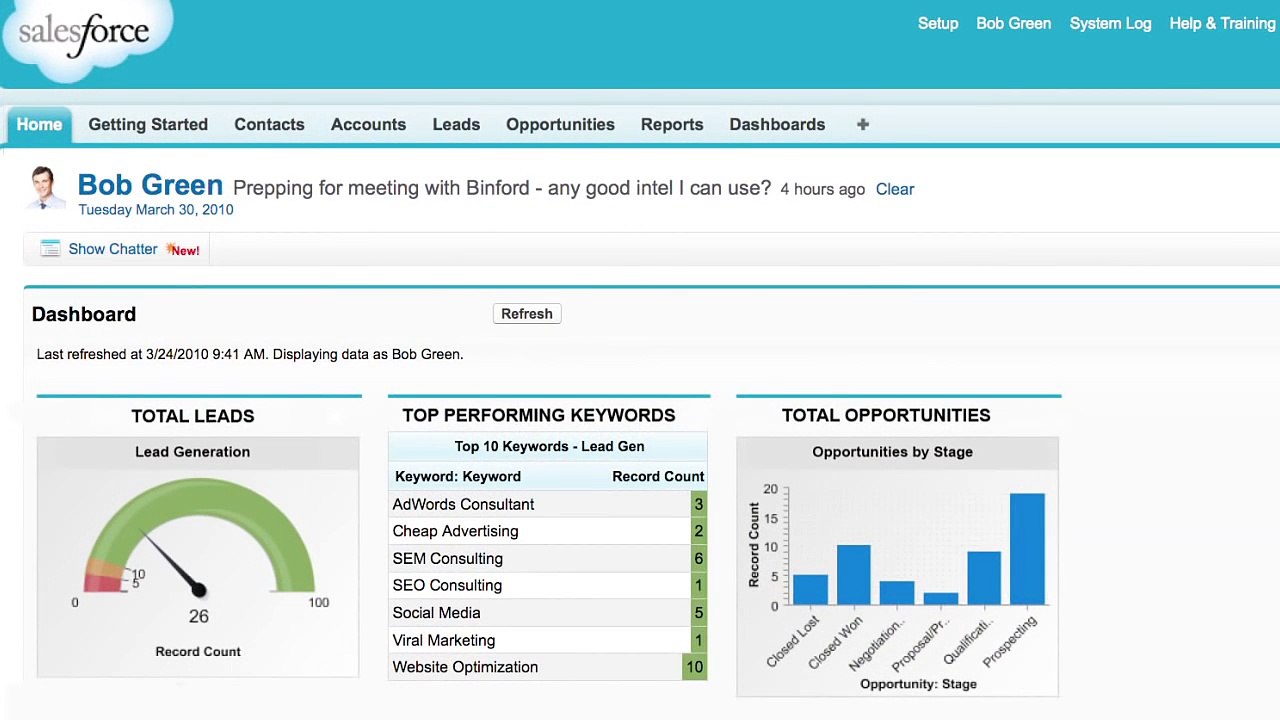Select the Cheap Advertising row

point(548,531)
